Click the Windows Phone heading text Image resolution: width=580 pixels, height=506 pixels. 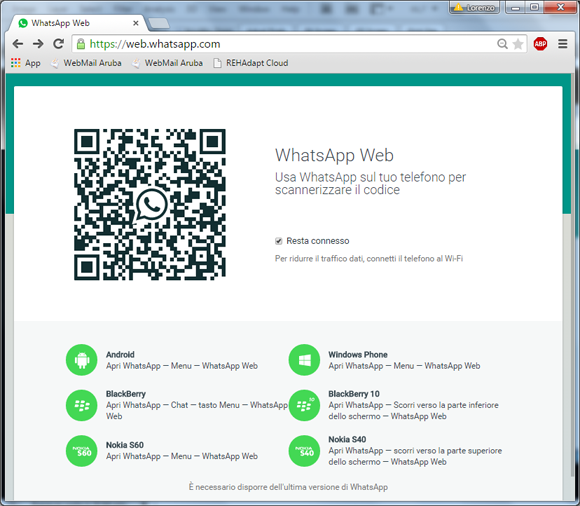[358, 354]
